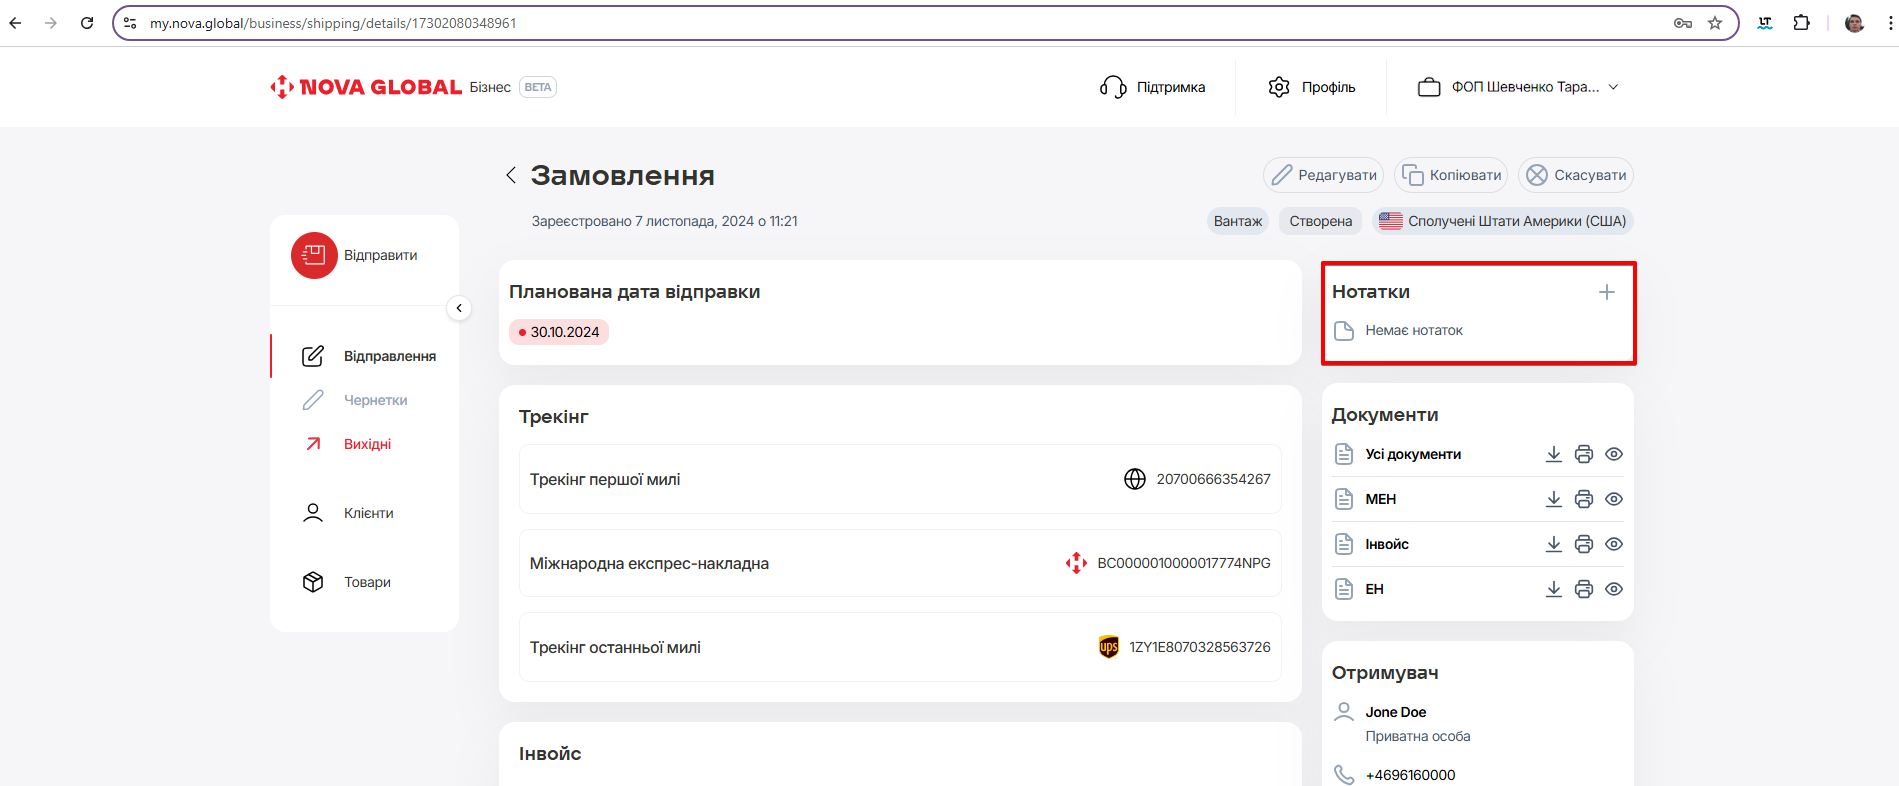View the МЕН document via eye icon

point(1613,499)
